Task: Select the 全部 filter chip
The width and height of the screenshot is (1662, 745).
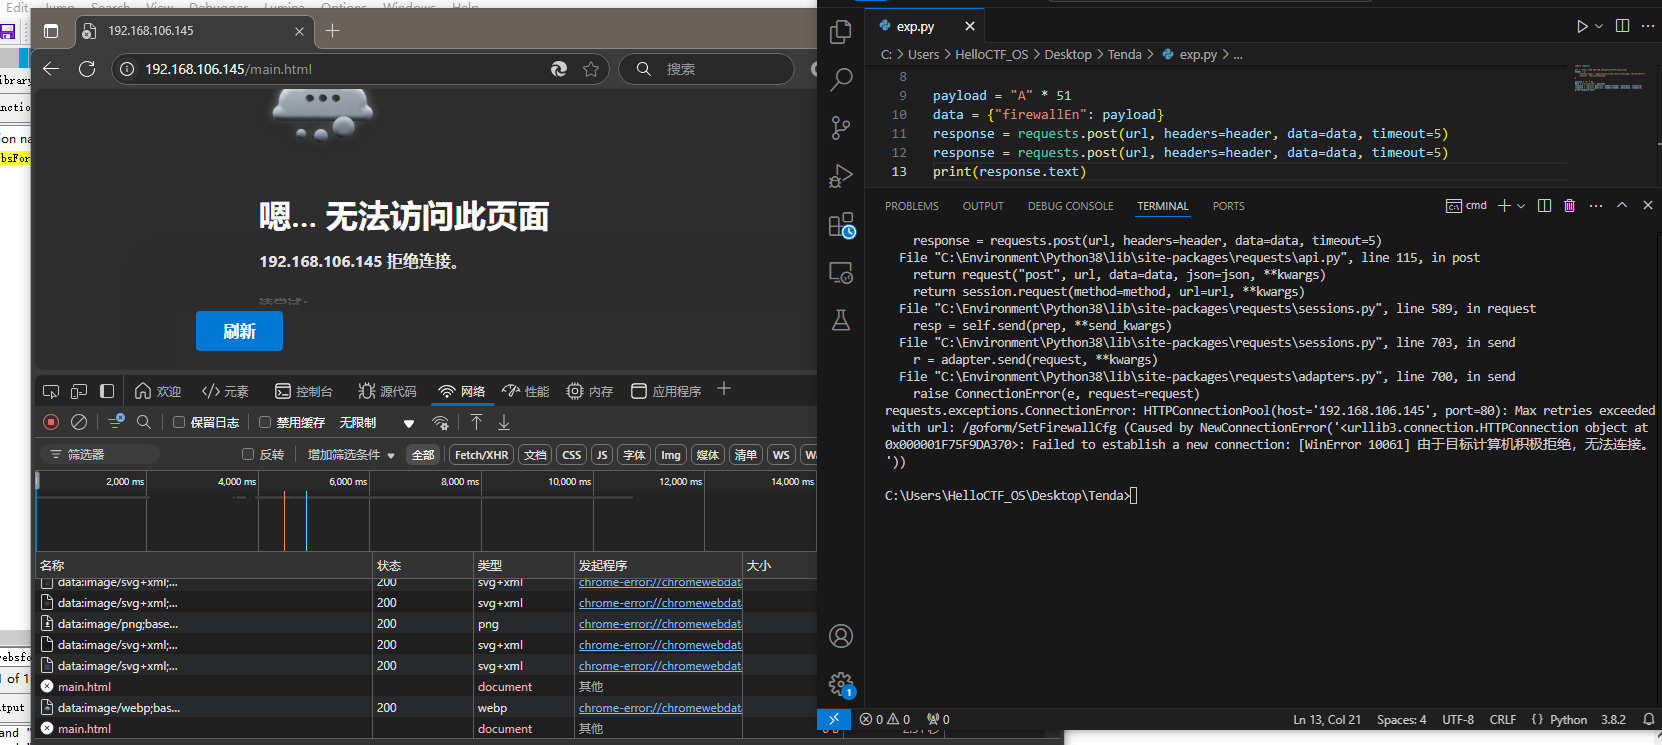Action: (x=424, y=454)
